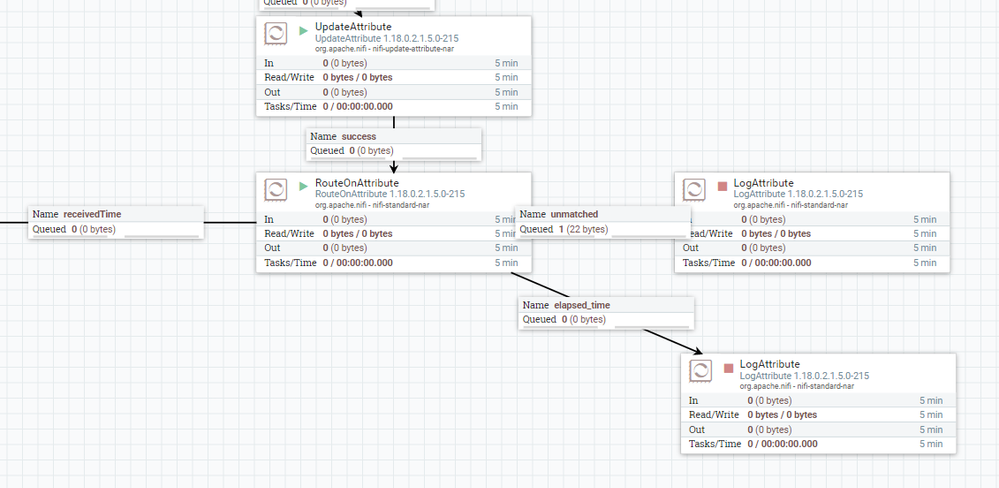Click the lower LogAttribute processor icon below elapsed_time
This screenshot has height=488, width=999.
coord(701,370)
